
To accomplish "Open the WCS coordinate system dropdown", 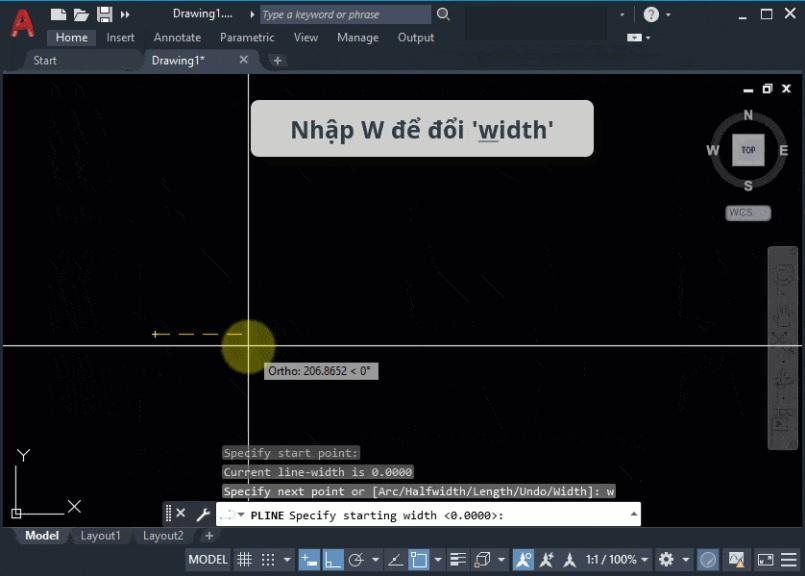I will coord(748,213).
